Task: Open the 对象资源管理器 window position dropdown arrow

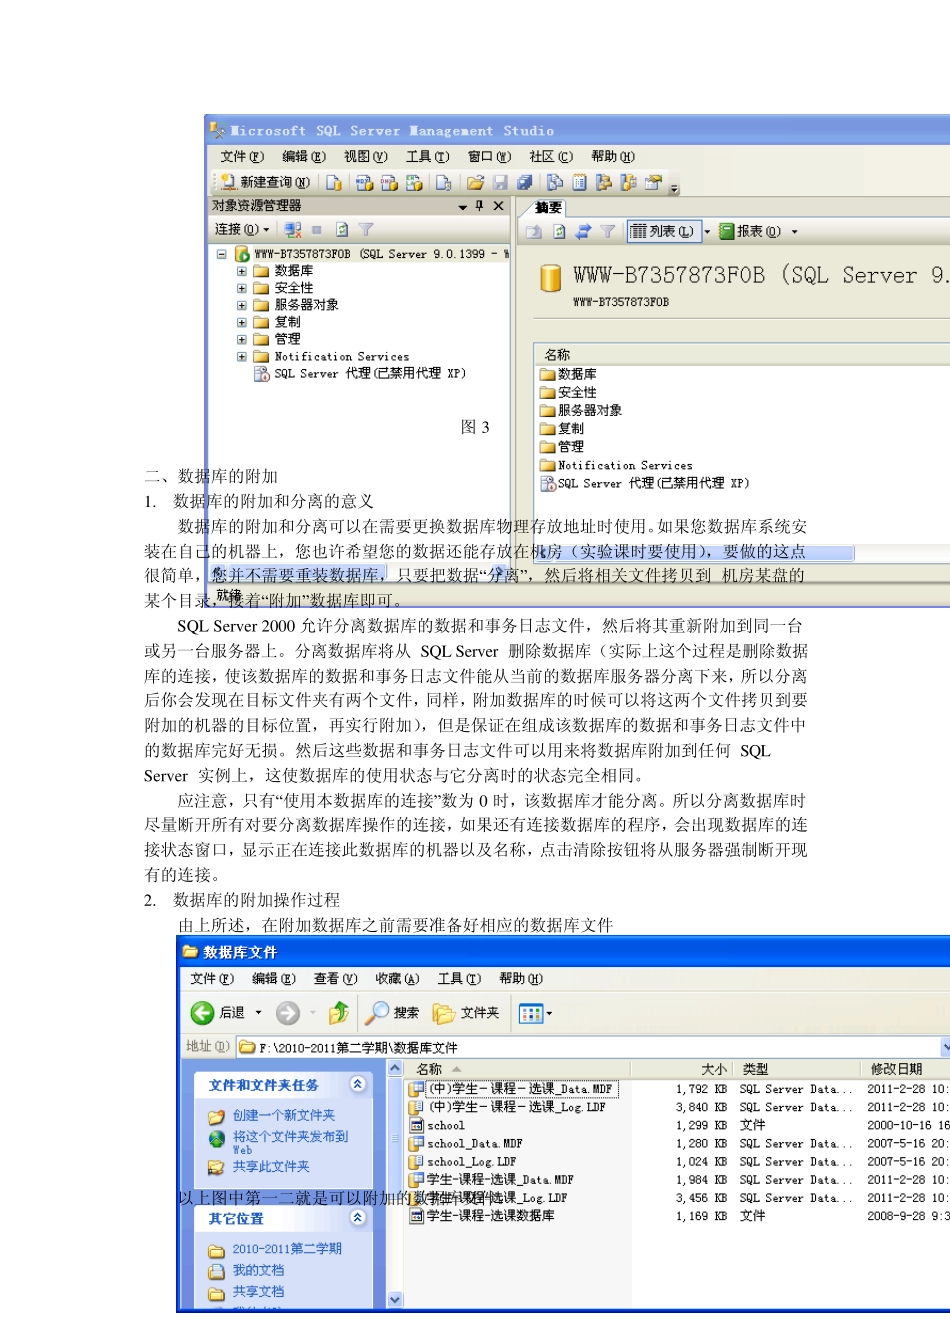Action: 463,206
